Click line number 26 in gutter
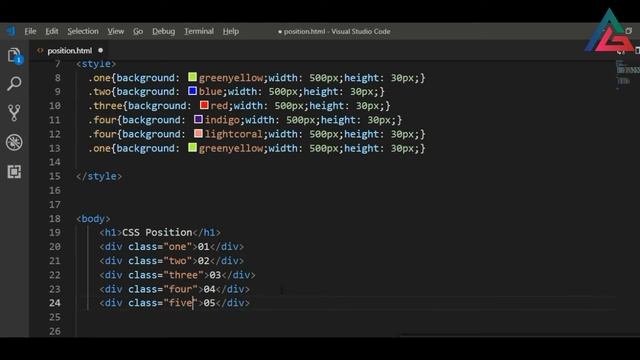This screenshot has height=360, width=640. (x=55, y=331)
